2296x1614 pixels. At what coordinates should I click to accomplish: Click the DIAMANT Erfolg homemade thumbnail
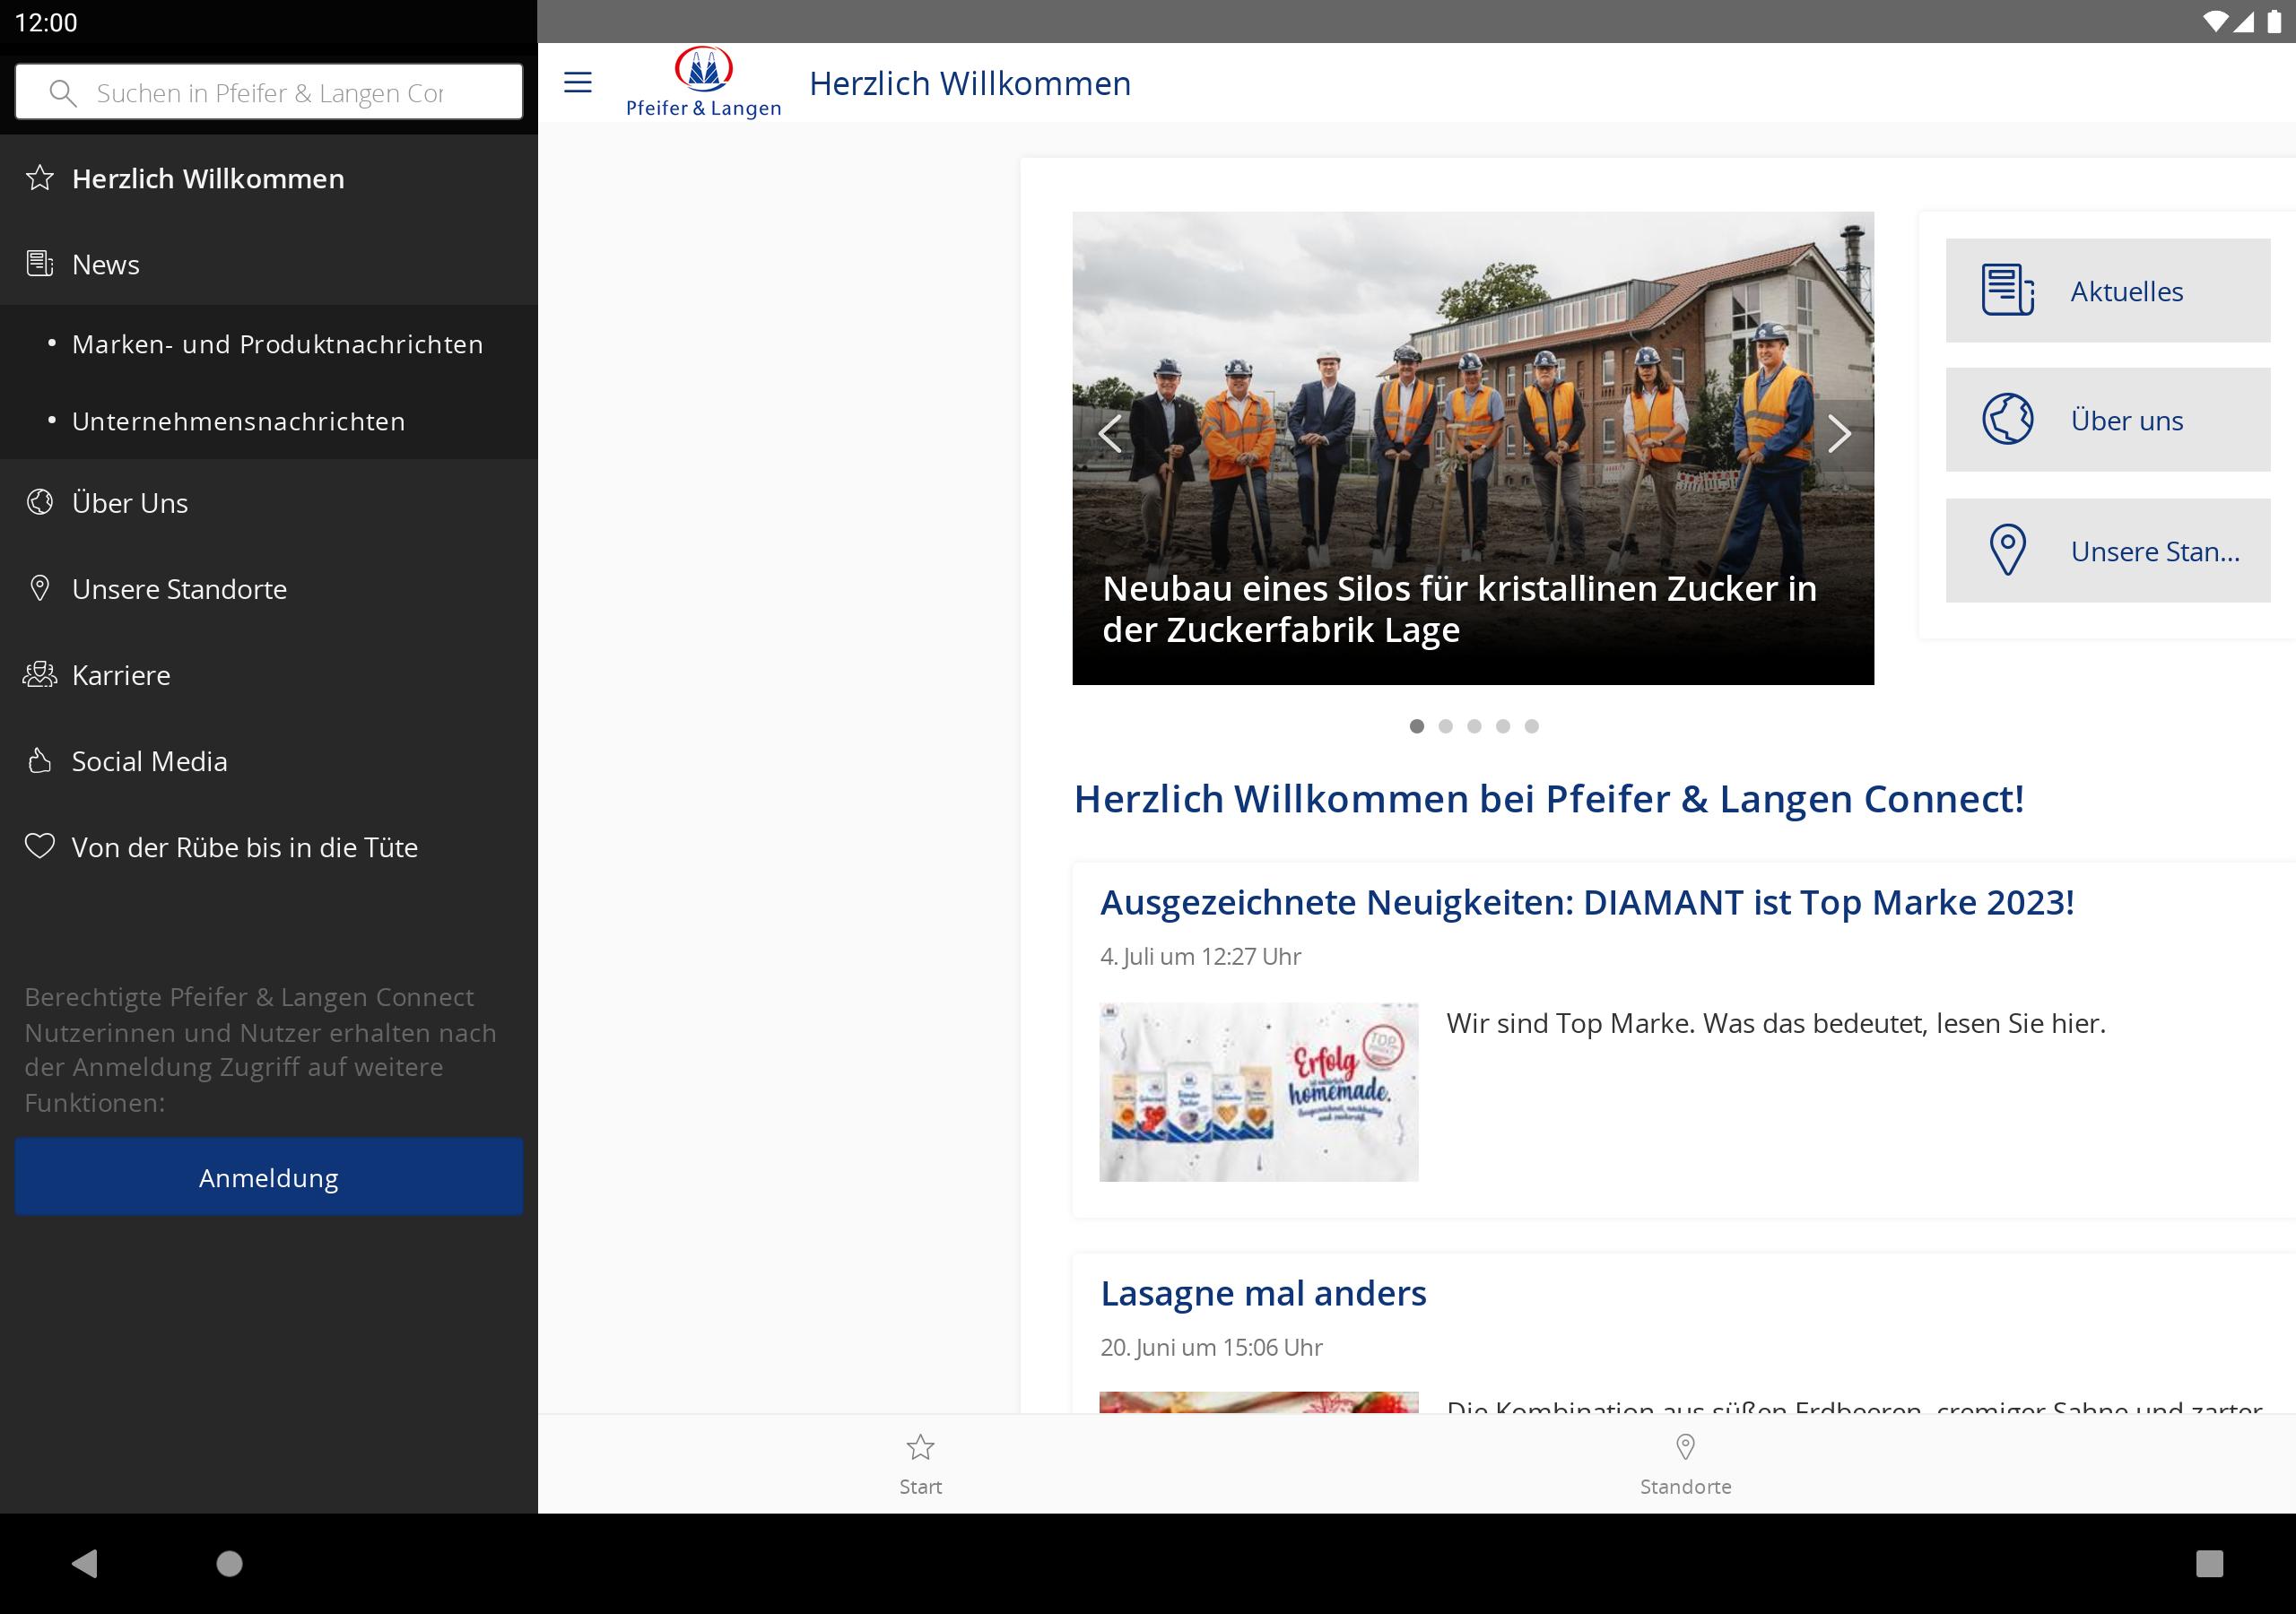1258,1092
